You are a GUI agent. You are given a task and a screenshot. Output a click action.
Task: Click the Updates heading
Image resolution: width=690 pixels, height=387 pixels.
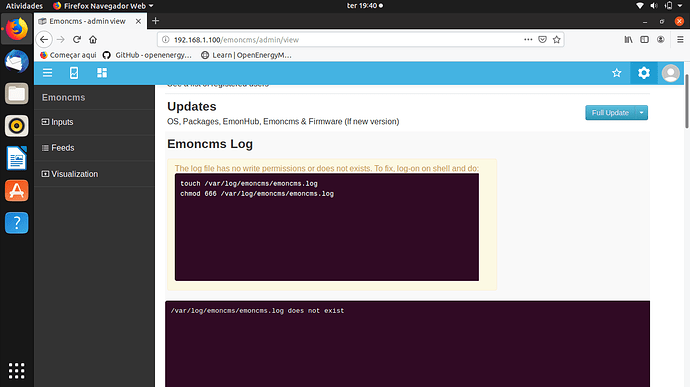point(191,107)
